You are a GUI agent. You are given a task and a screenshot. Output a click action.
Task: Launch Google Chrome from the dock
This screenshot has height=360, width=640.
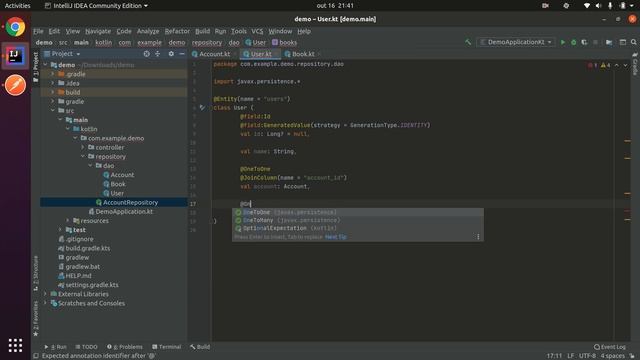pyautogui.click(x=15, y=27)
